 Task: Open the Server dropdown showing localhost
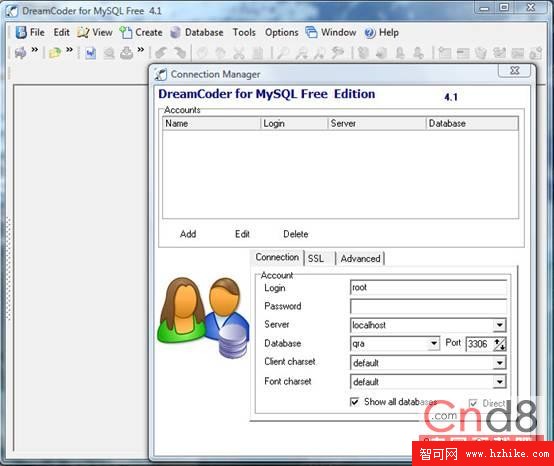click(499, 325)
